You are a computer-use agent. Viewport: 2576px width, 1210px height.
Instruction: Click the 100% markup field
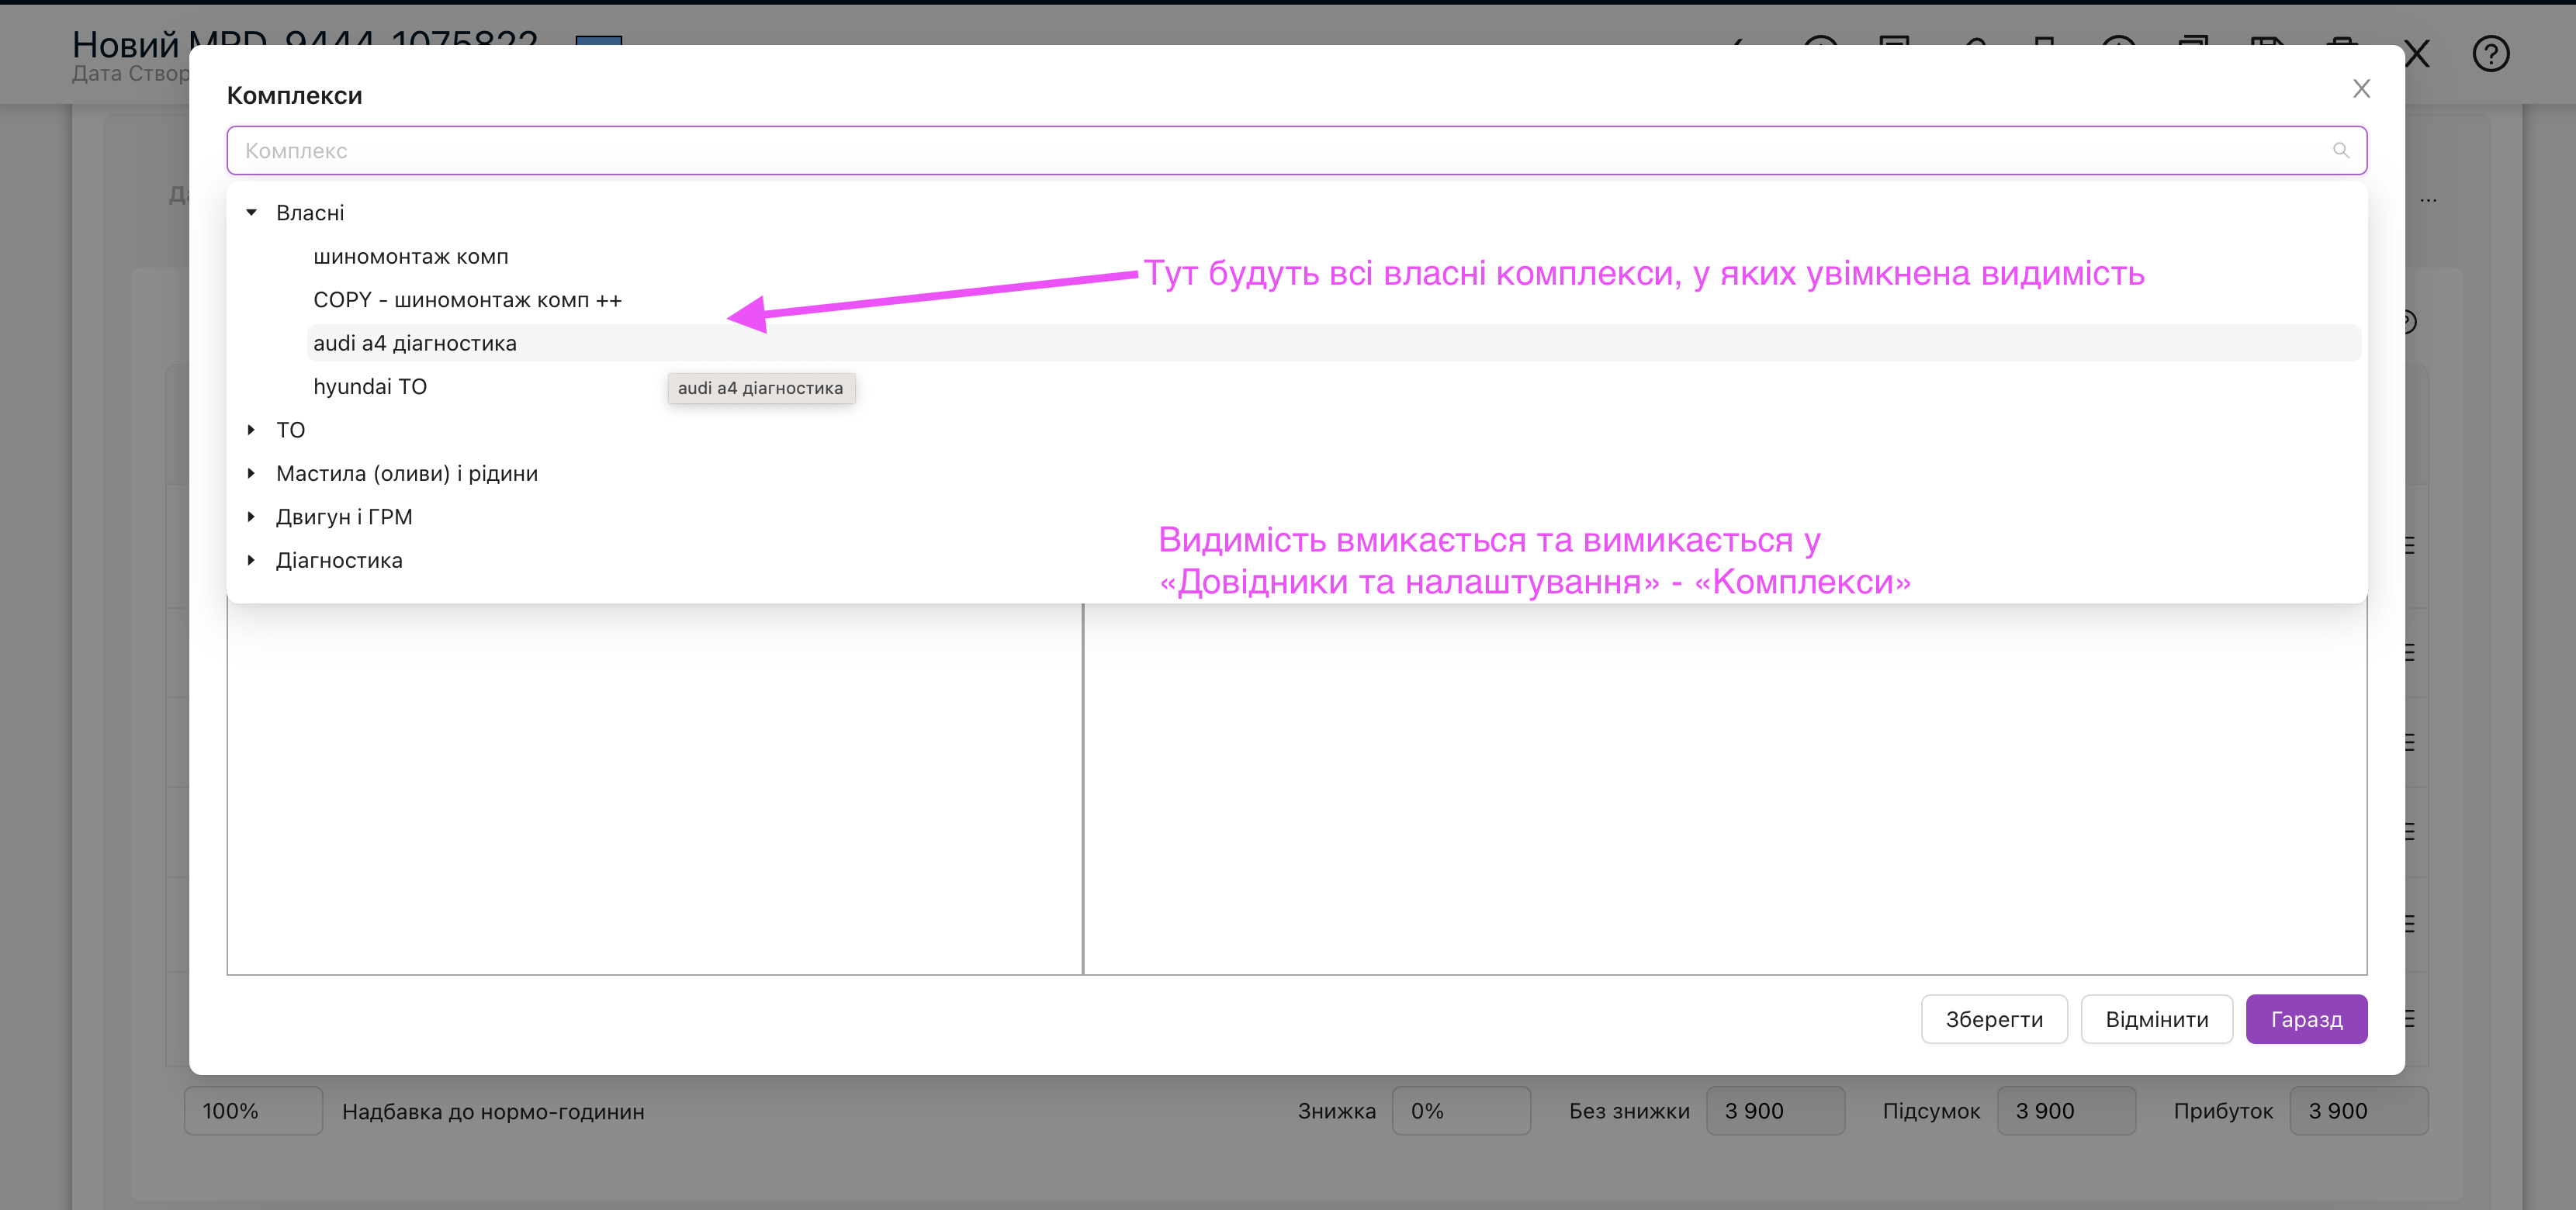253,1110
